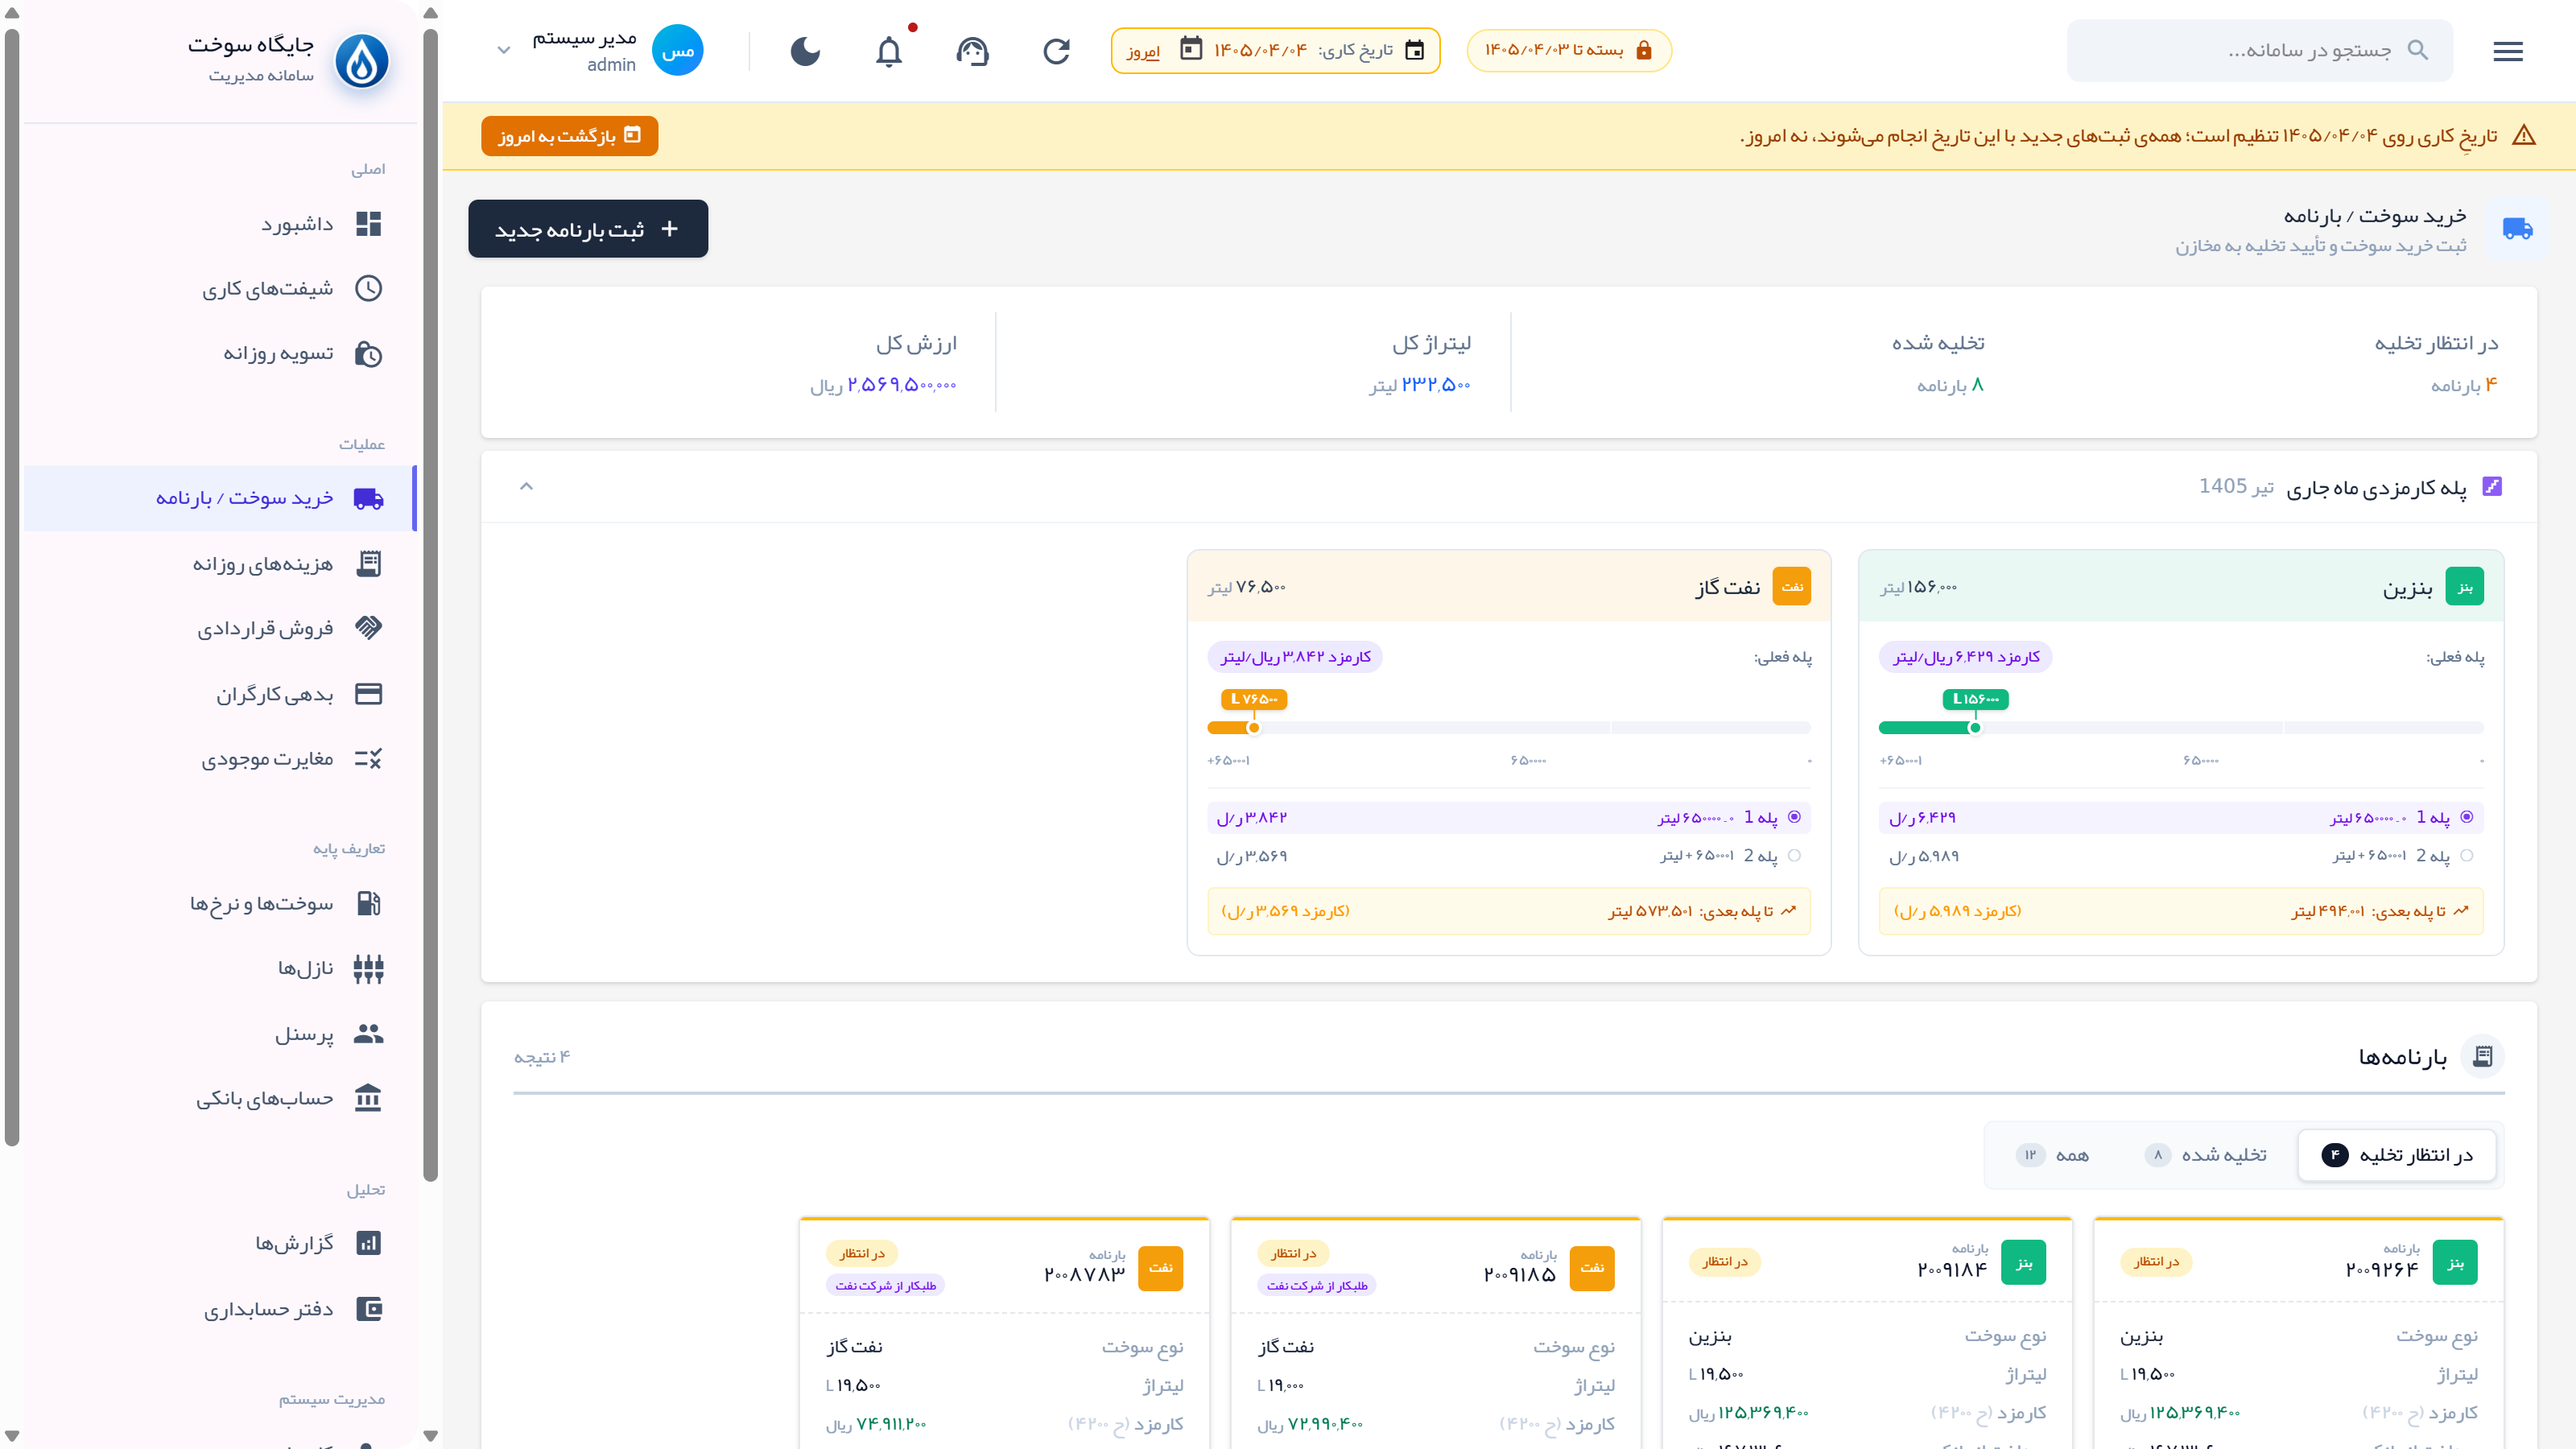The image size is (2576, 1449).
Task: Expand the user menu chevron next to admin
Action: [504, 50]
